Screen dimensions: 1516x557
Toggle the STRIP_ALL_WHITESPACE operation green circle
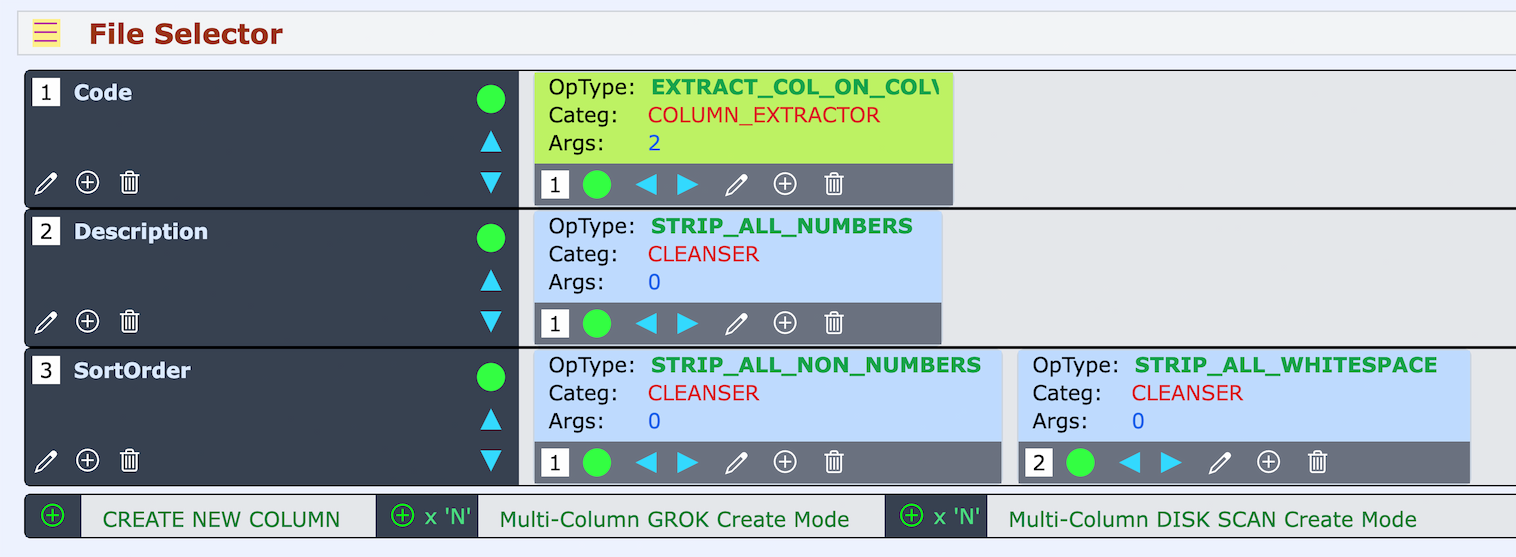[x=1081, y=462]
